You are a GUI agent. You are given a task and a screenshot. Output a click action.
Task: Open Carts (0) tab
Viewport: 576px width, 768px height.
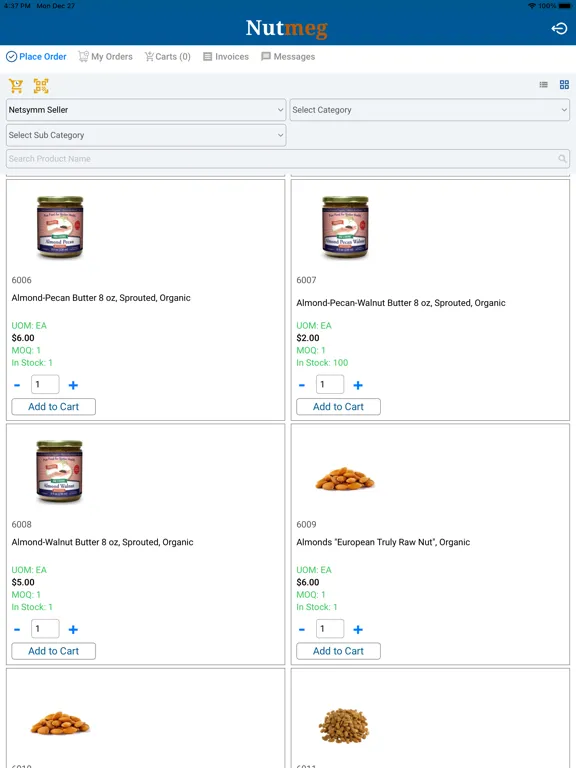pos(168,56)
